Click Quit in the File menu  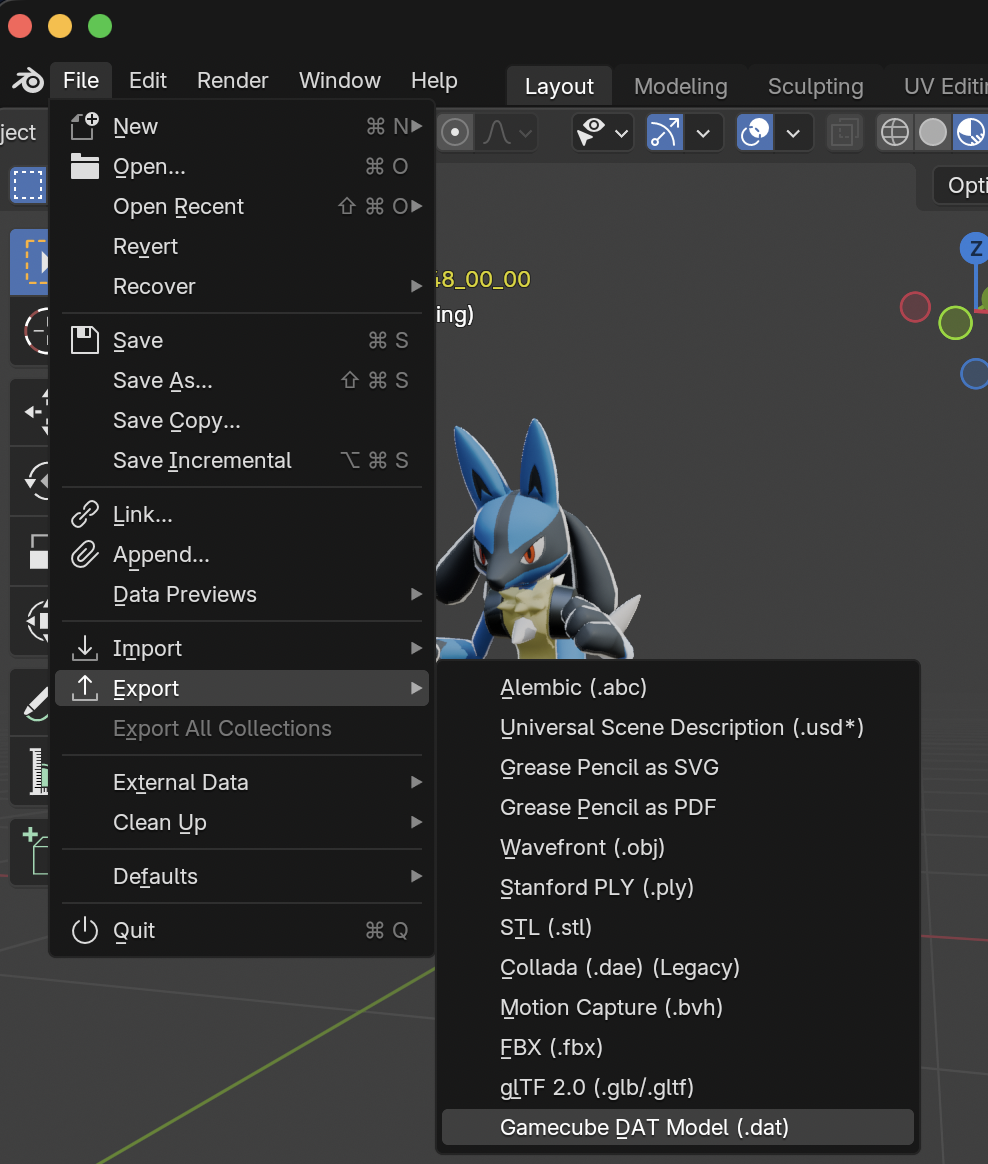click(242, 931)
